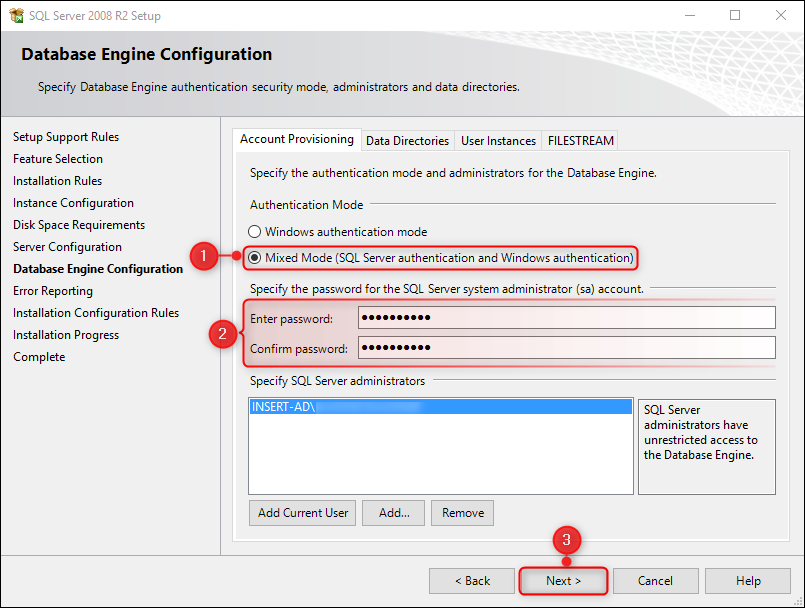Click the Confirm password field
Screen dimensions: 805x608
coord(567,348)
